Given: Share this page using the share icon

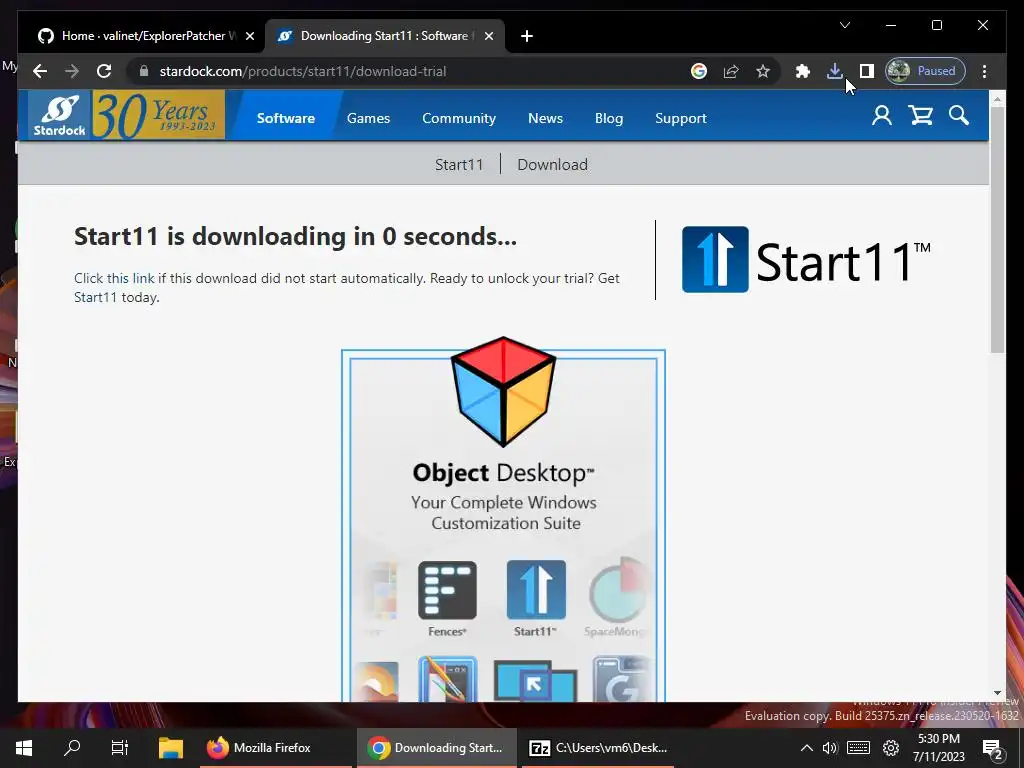Looking at the screenshot, I should pyautogui.click(x=731, y=71).
